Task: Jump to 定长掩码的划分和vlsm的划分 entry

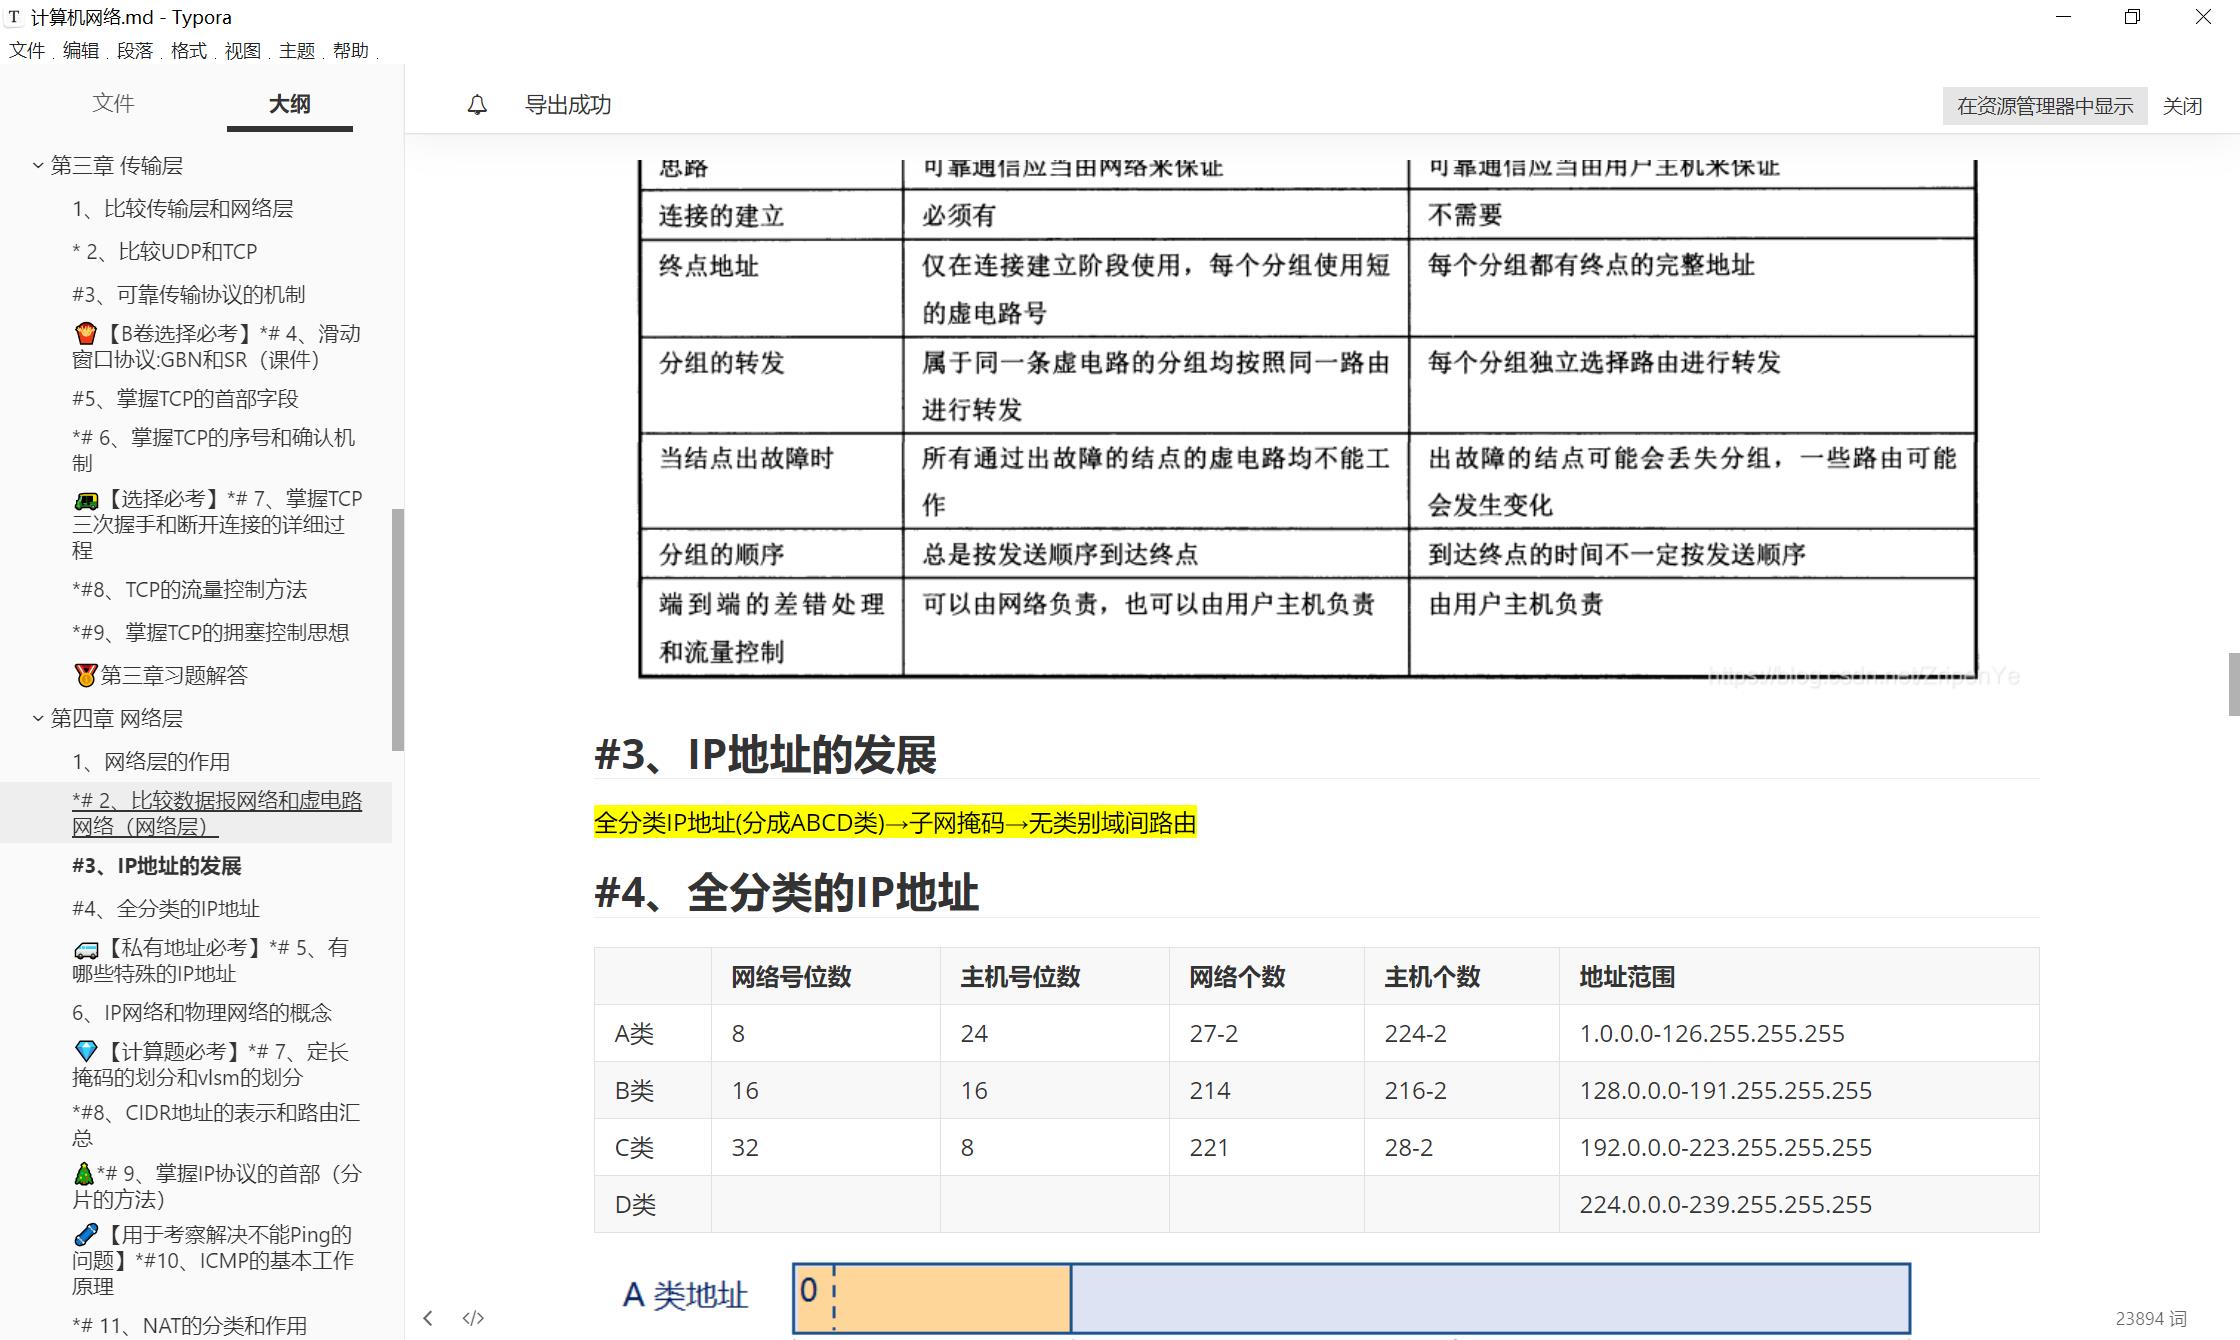Action: (211, 1065)
